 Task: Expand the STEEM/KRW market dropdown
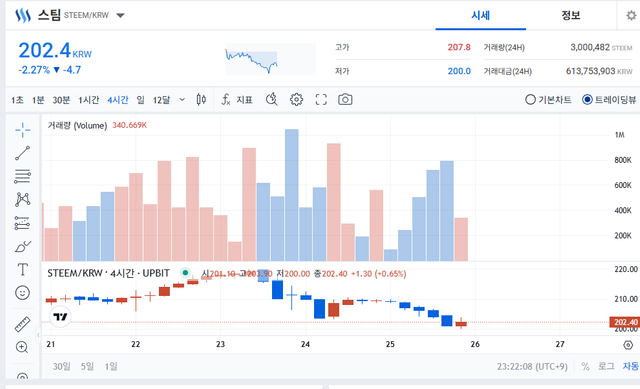pyautogui.click(x=120, y=16)
